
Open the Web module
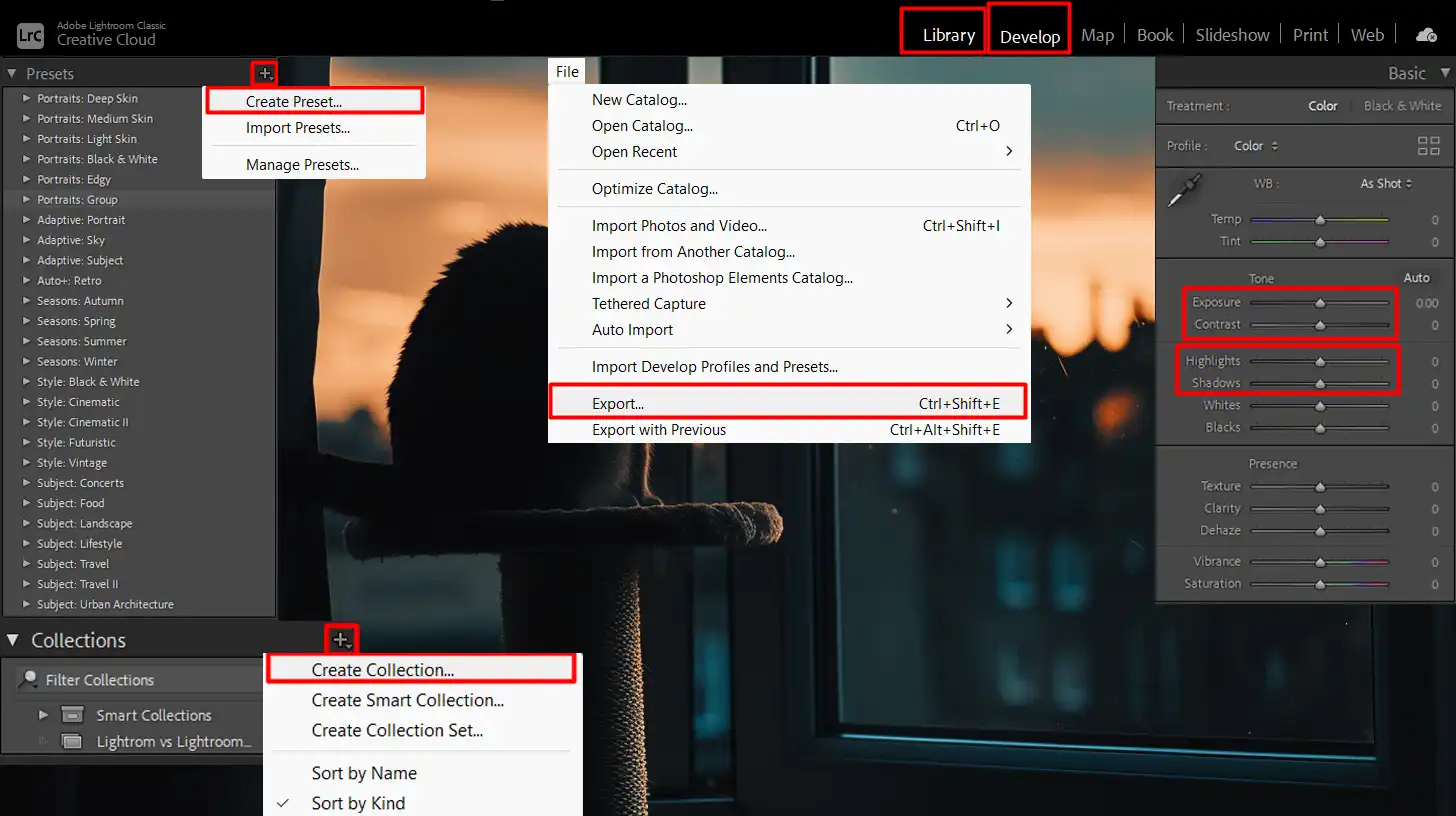[1367, 35]
